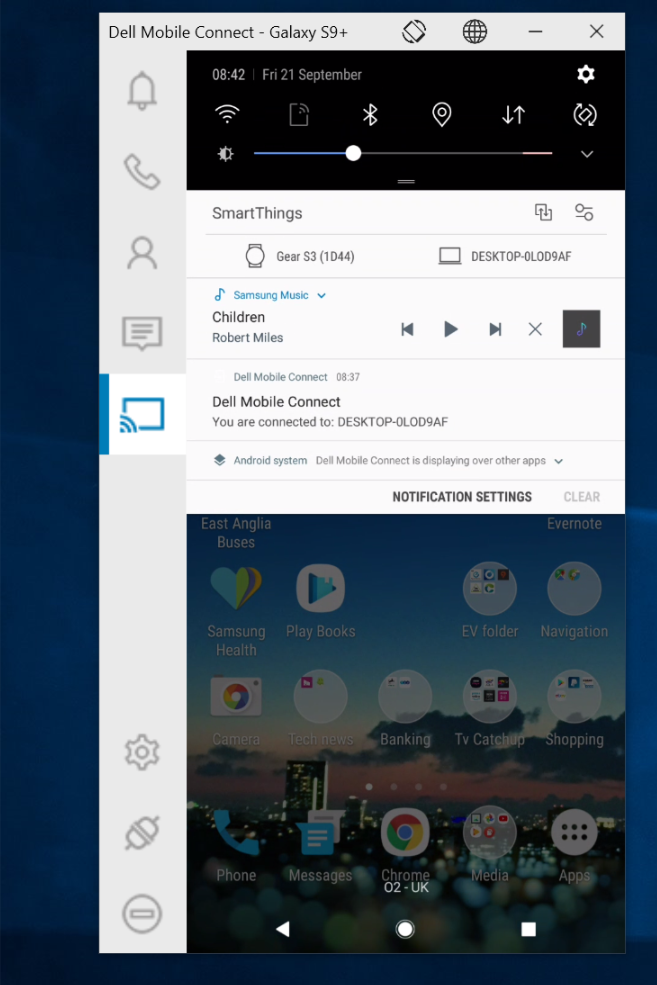The image size is (657, 985).
Task: Expand the Samsung Music notification dropdown
Action: (x=322, y=296)
